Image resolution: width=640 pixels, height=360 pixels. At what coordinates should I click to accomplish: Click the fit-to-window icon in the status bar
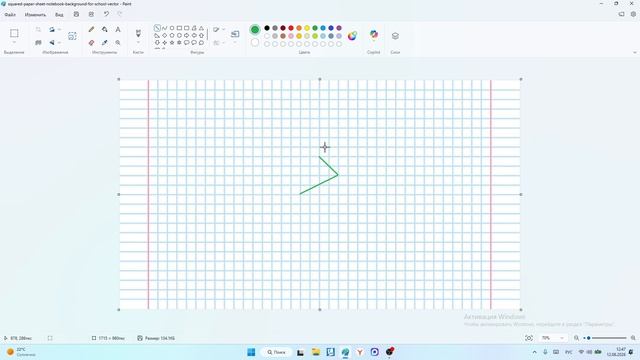click(x=529, y=338)
